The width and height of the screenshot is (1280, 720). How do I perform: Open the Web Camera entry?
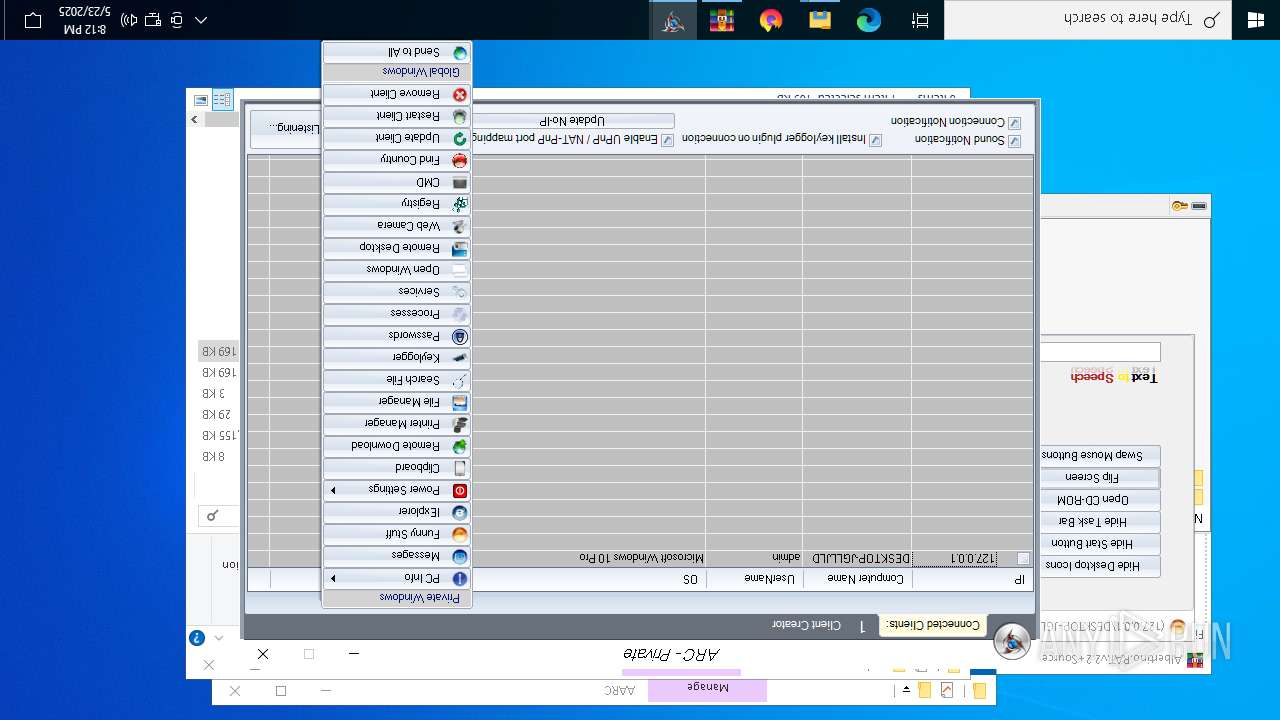click(x=397, y=226)
